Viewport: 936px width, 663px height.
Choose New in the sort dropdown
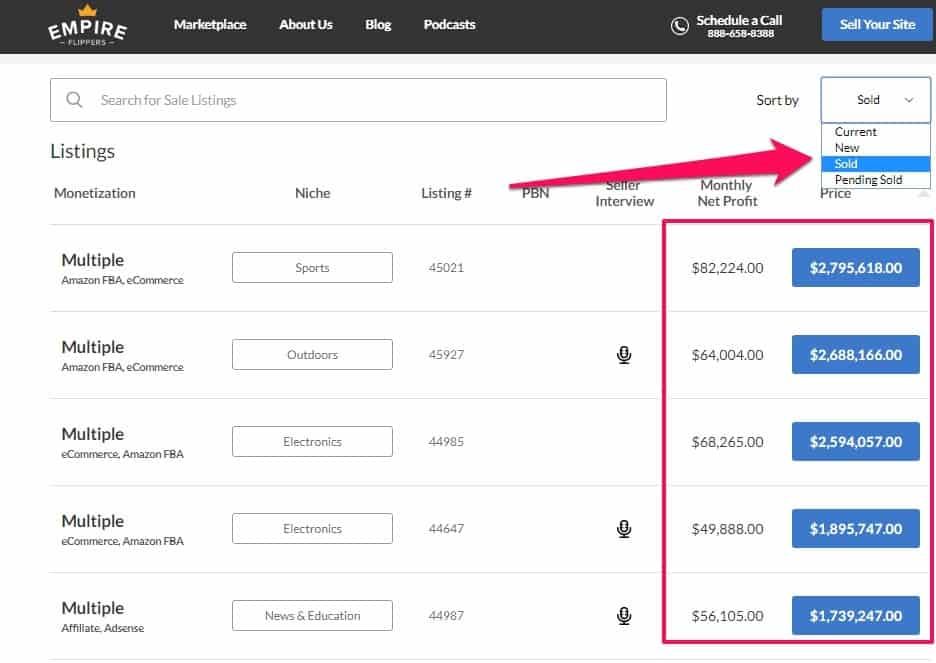pos(875,147)
